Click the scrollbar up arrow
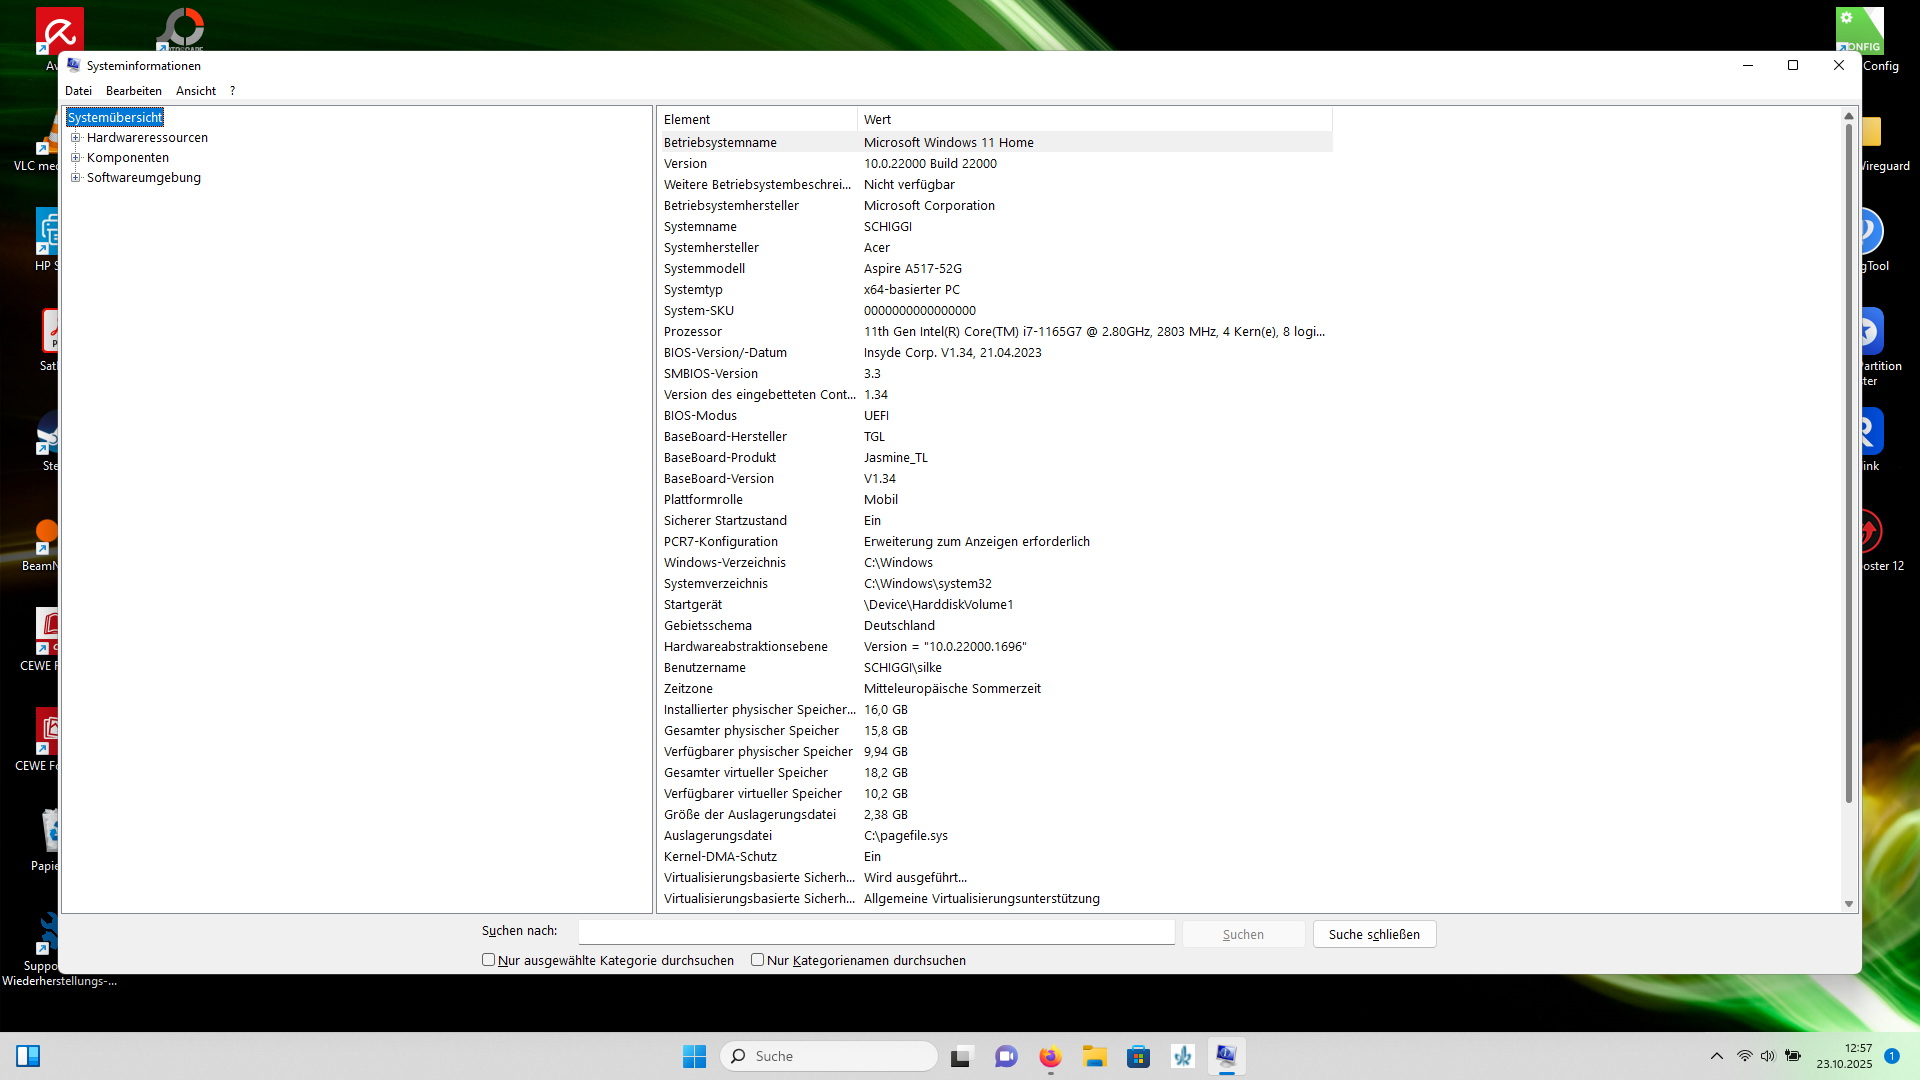 (1849, 116)
